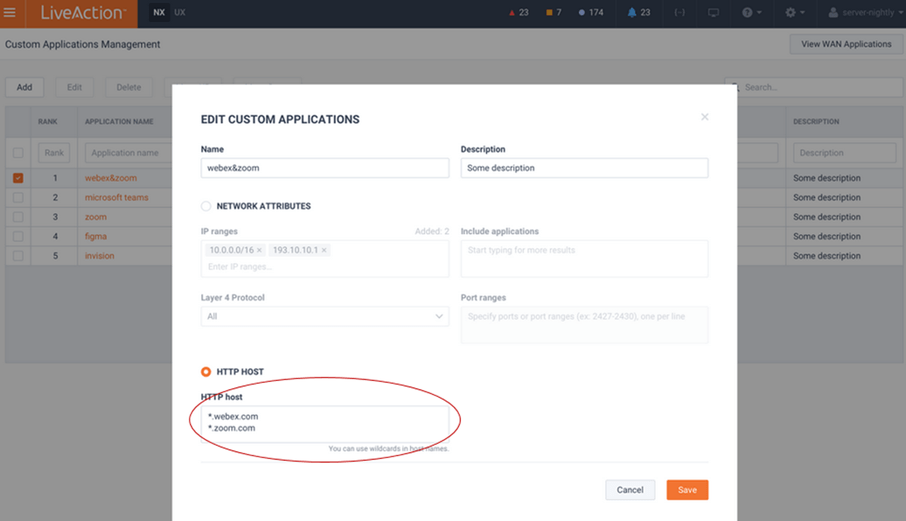
Task: Sort by the RANK column header
Action: coord(48,122)
